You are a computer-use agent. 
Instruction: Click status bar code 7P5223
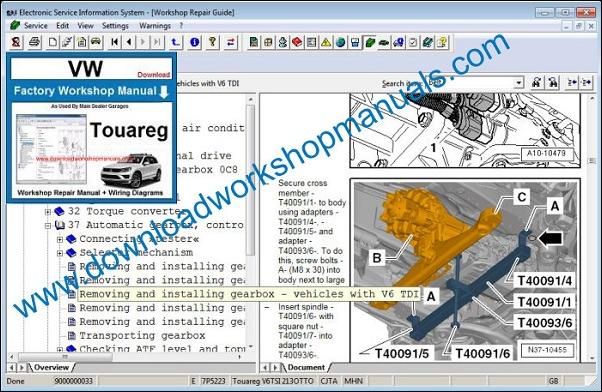click(213, 381)
